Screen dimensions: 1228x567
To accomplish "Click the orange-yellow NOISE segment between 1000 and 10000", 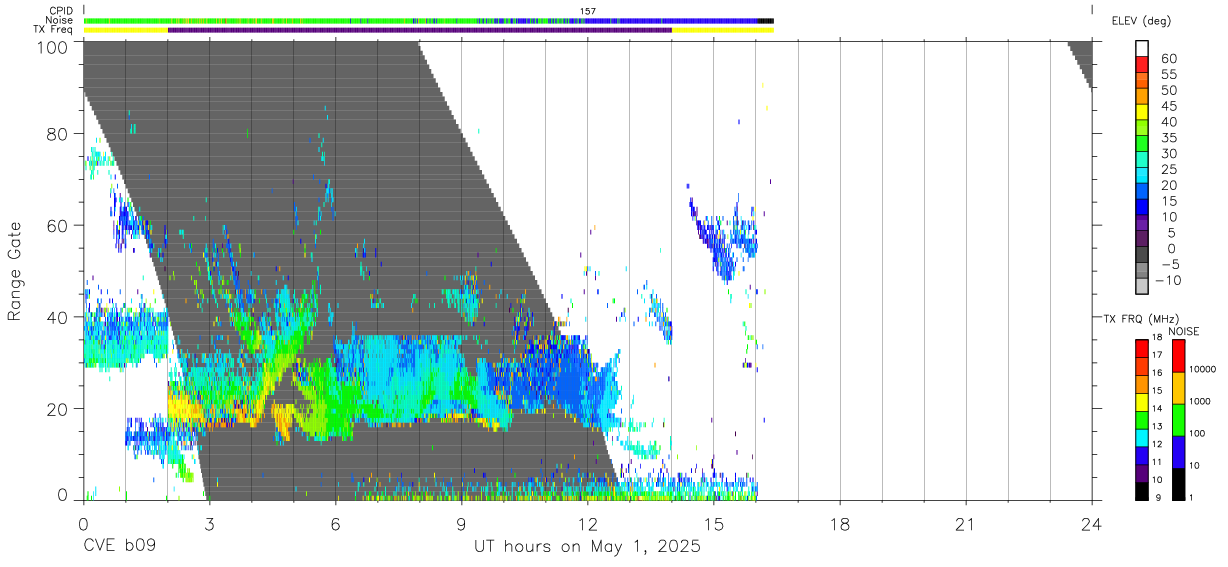I will point(1179,388).
